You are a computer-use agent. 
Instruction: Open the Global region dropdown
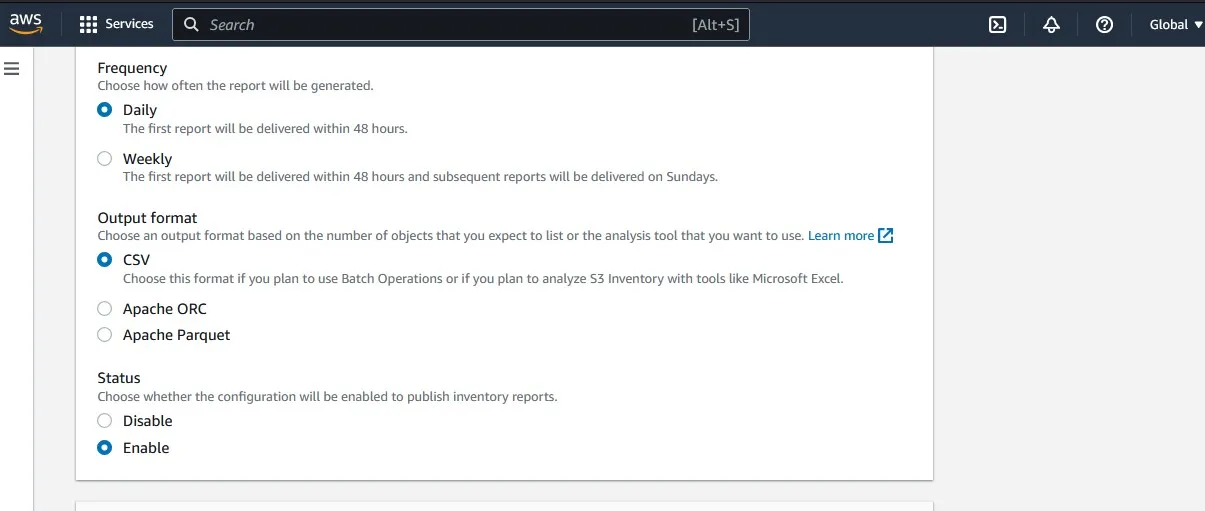[1176, 25]
